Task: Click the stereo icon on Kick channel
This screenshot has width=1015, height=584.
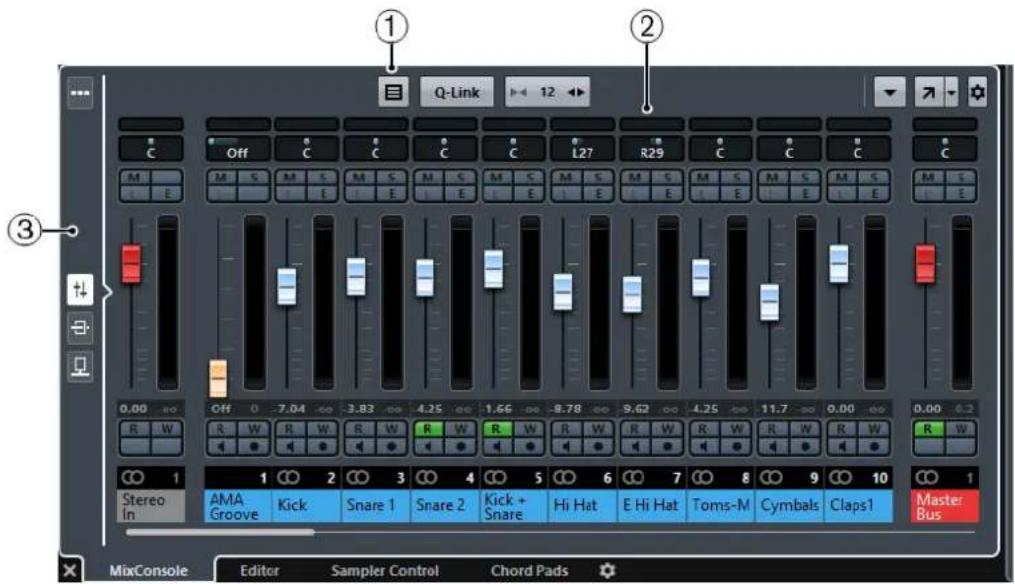Action: tap(289, 478)
